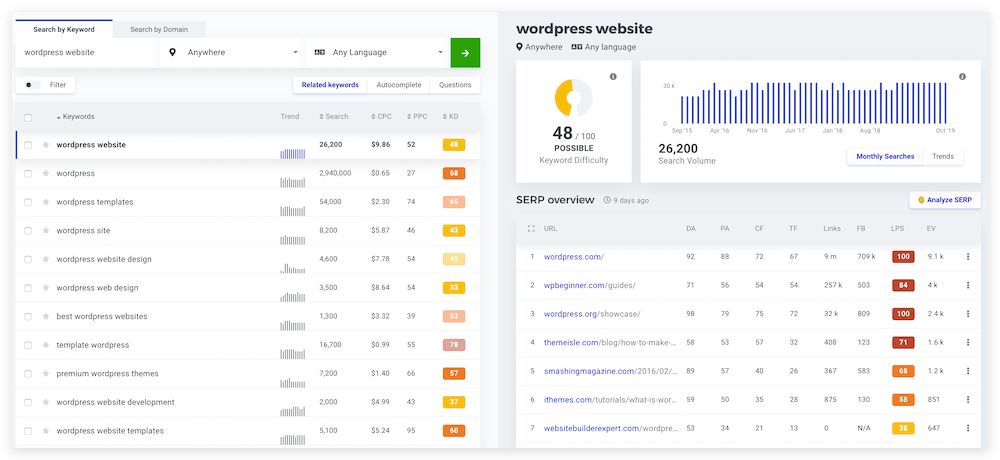Click the green search arrow button

click(465, 53)
